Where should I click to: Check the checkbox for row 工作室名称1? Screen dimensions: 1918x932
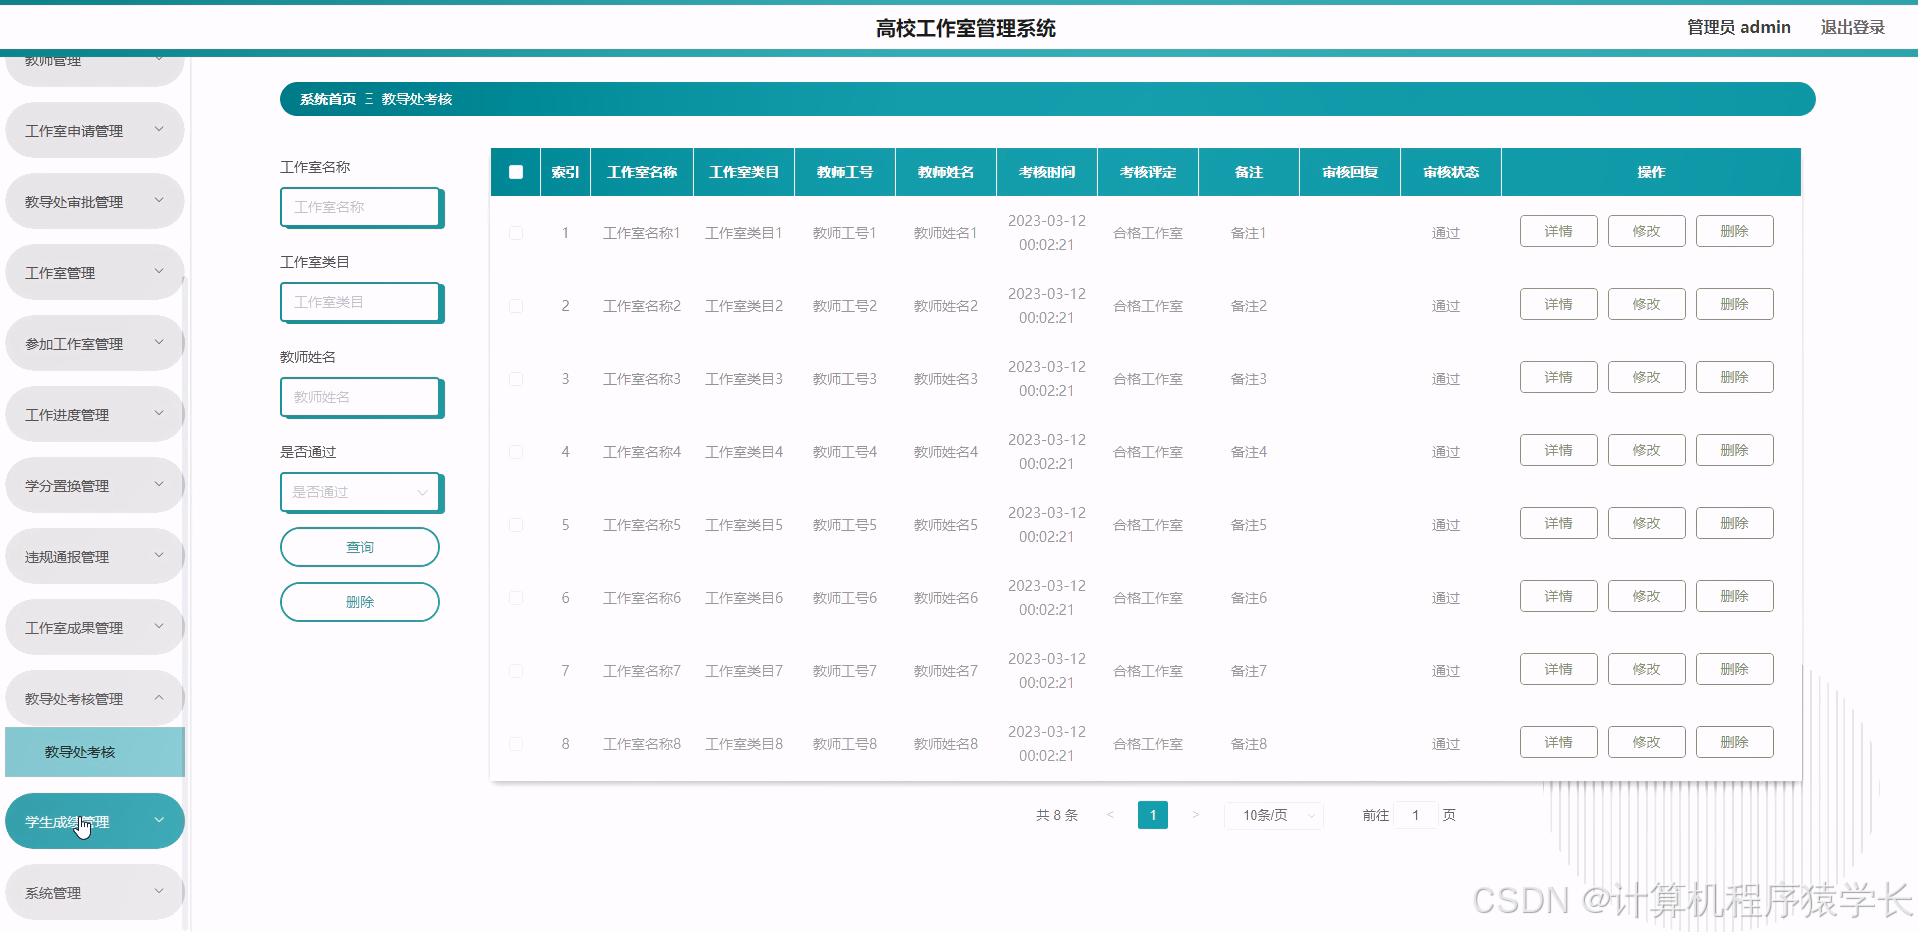(516, 232)
